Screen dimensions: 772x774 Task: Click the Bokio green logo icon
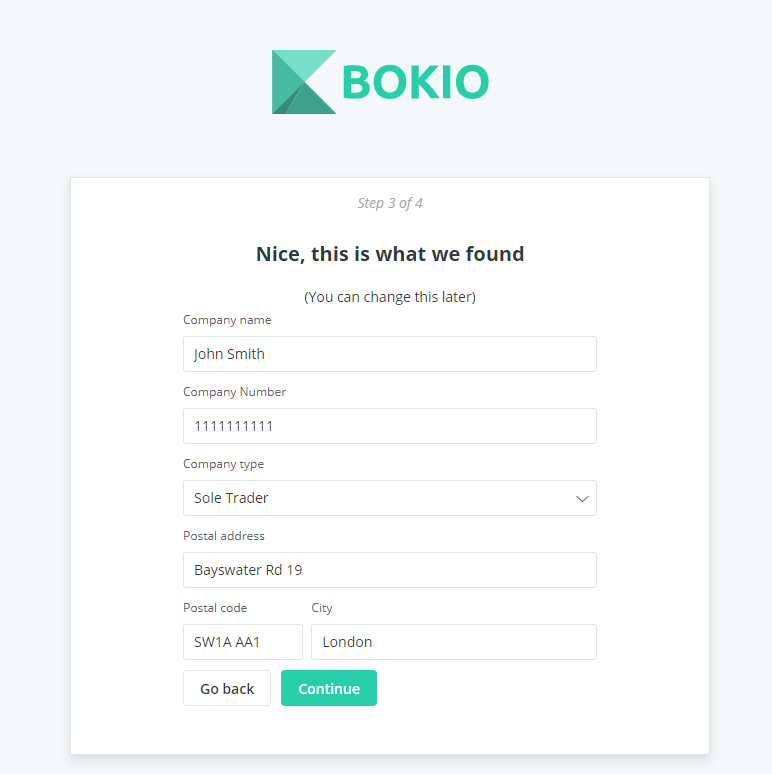[304, 82]
